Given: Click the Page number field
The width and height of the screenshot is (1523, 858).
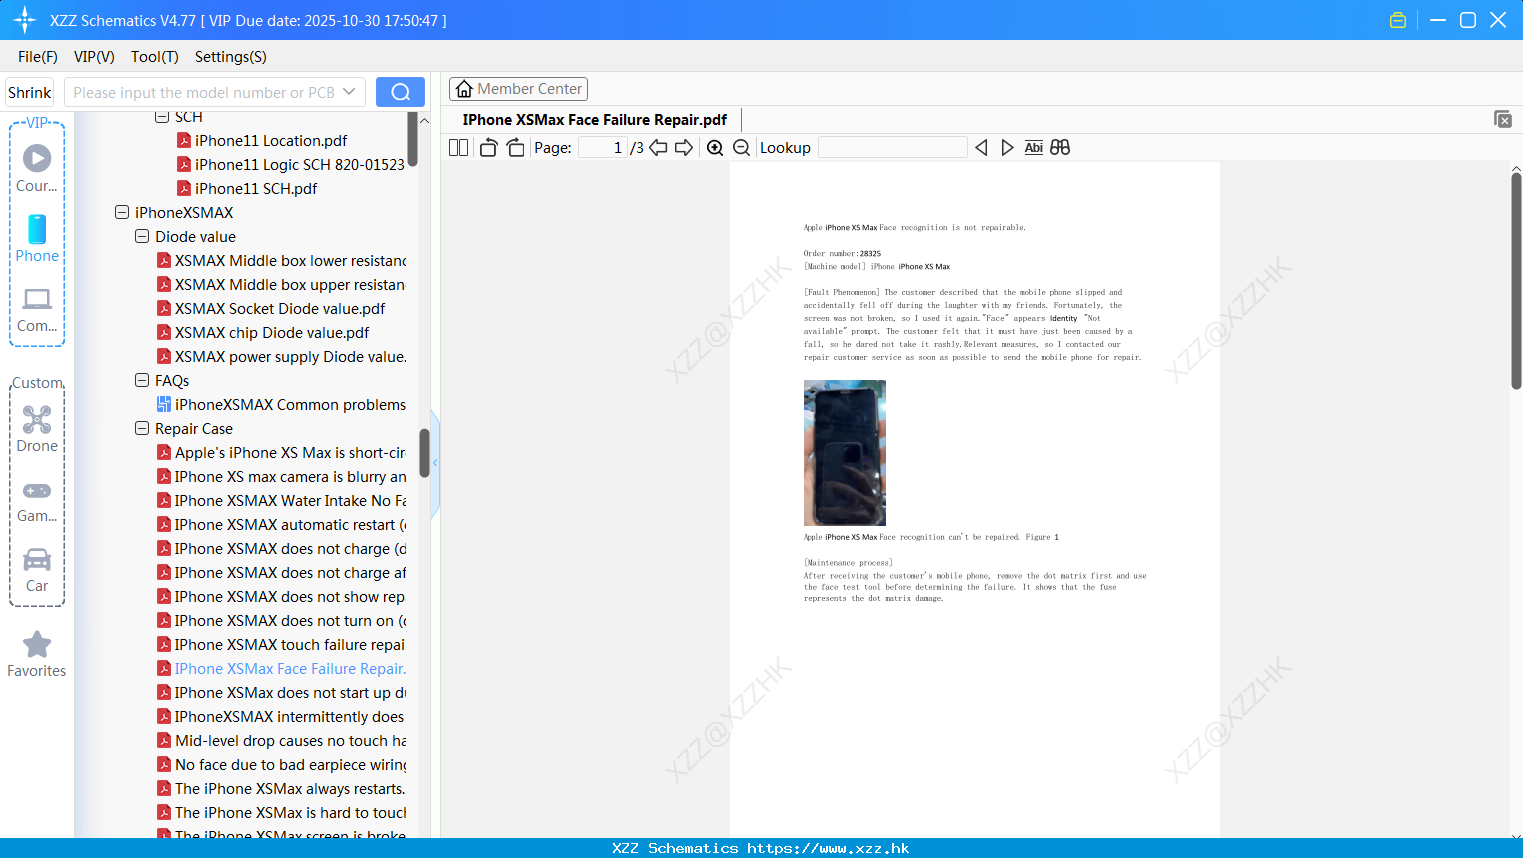Looking at the screenshot, I should (603, 147).
